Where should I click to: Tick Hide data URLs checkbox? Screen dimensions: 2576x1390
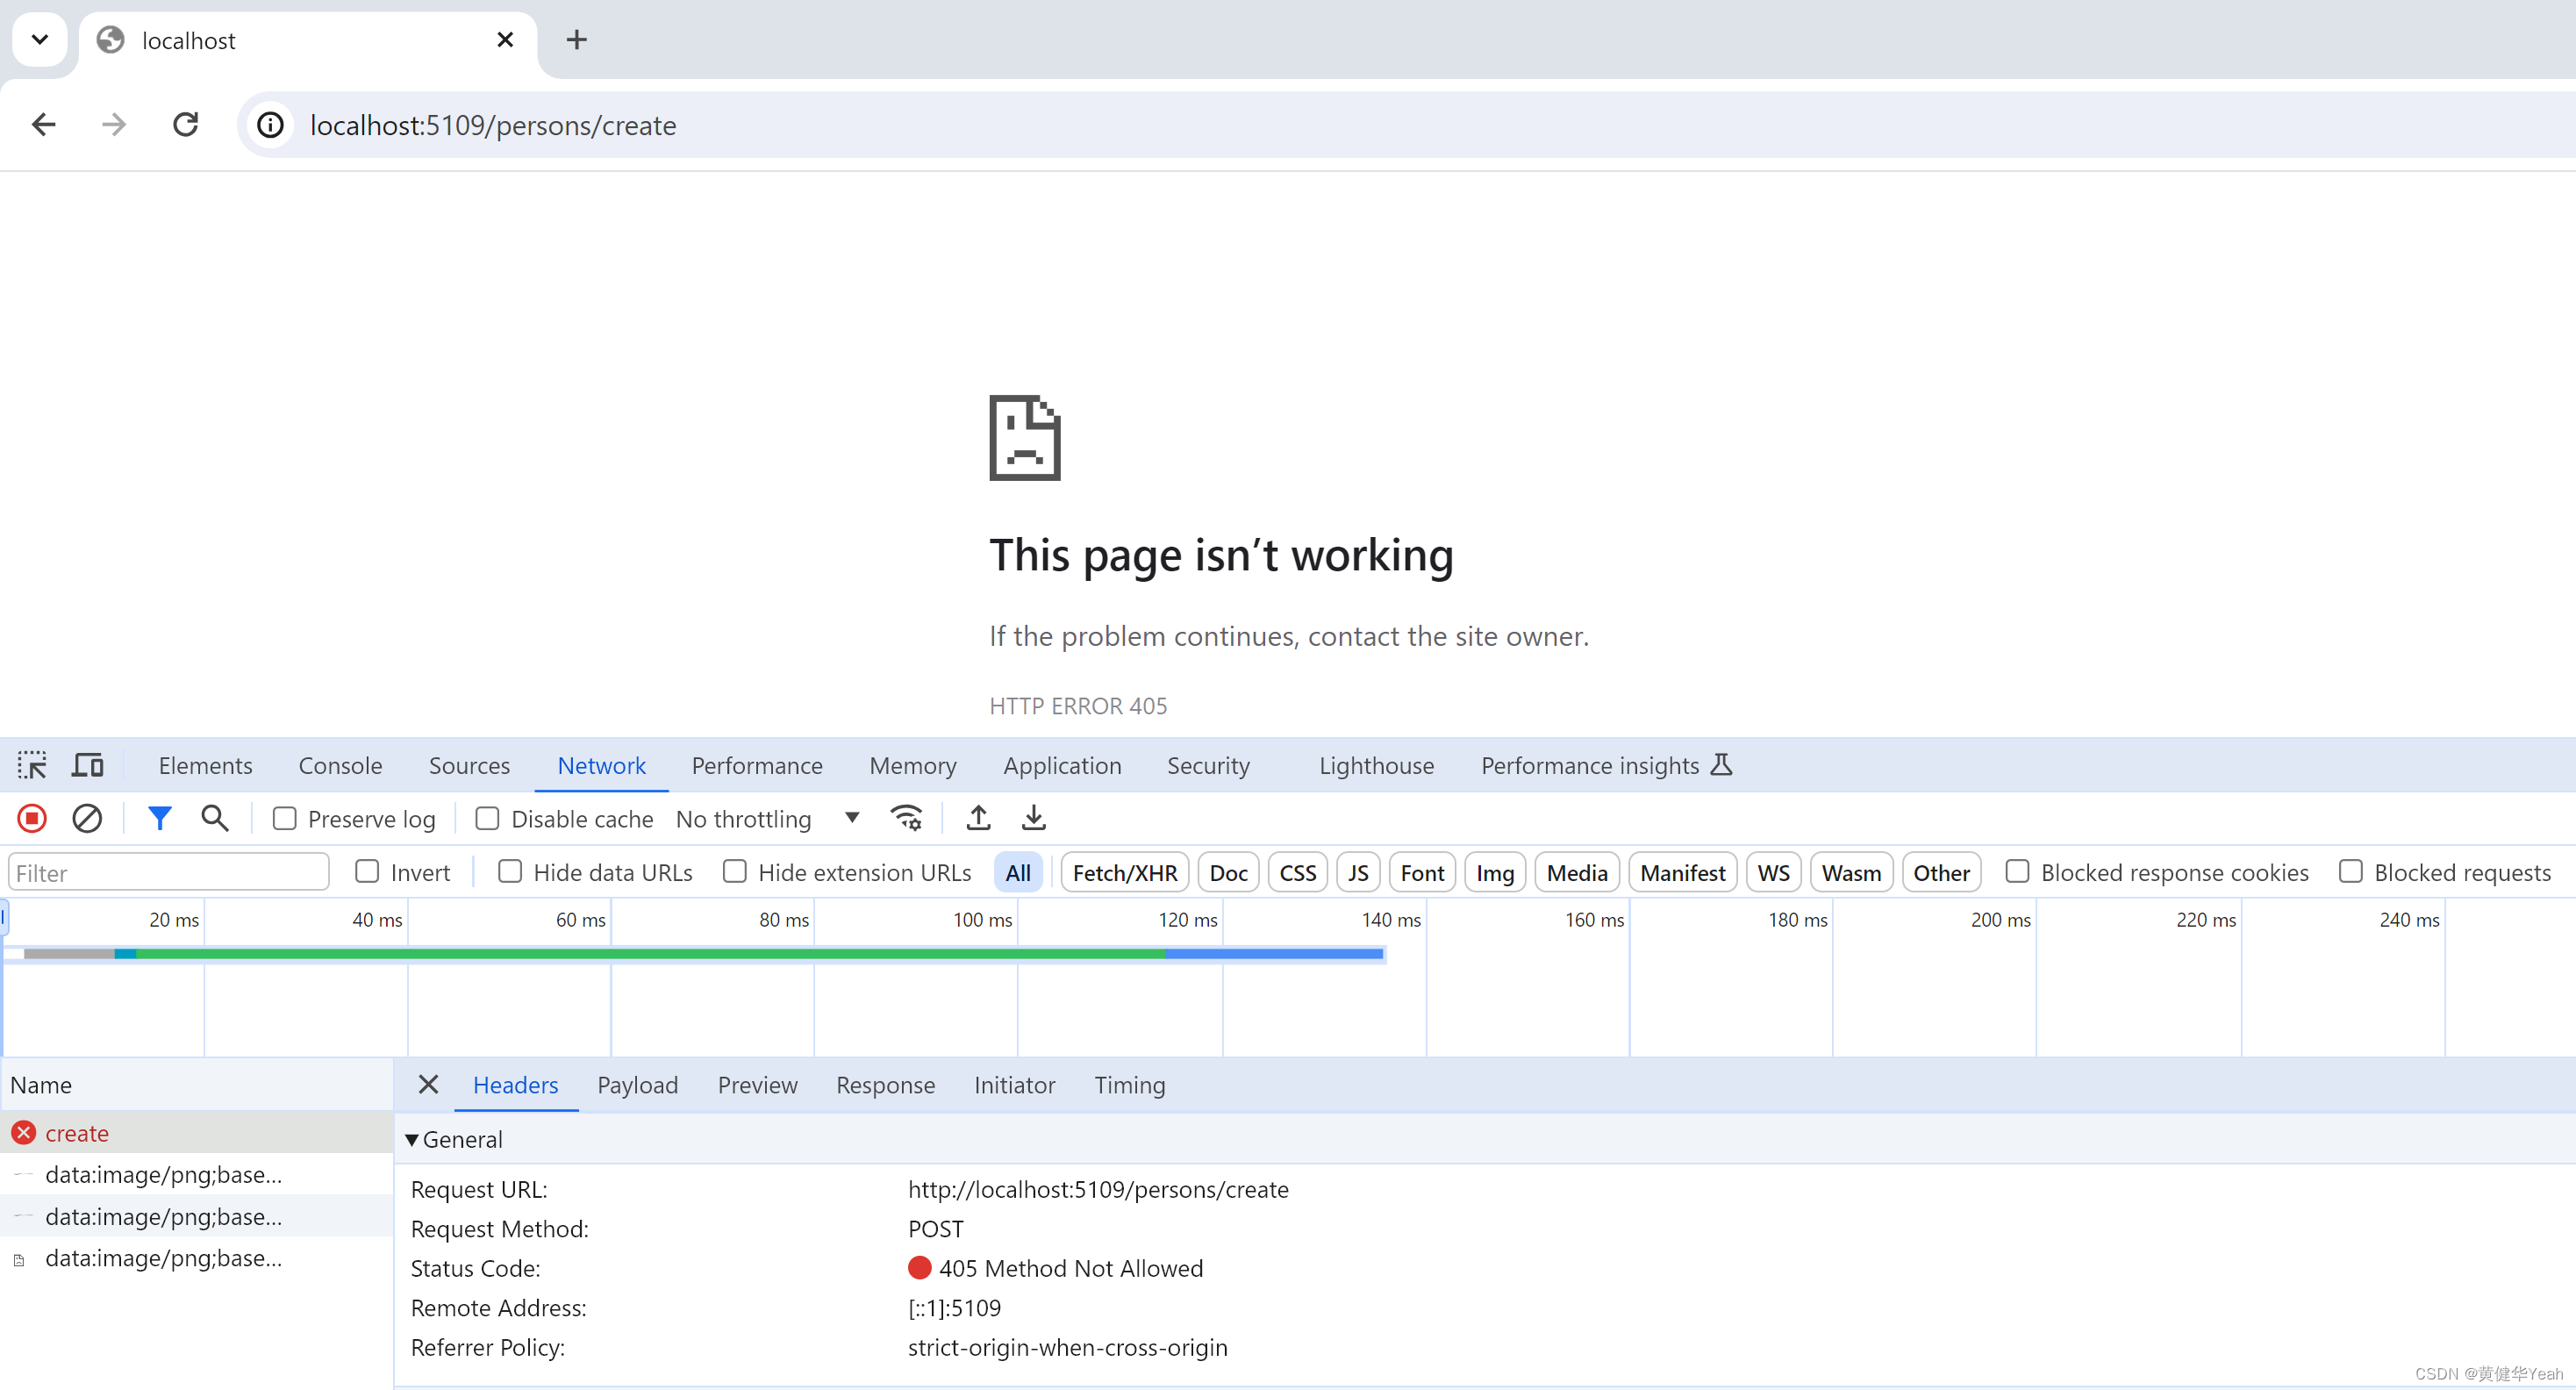(510, 872)
